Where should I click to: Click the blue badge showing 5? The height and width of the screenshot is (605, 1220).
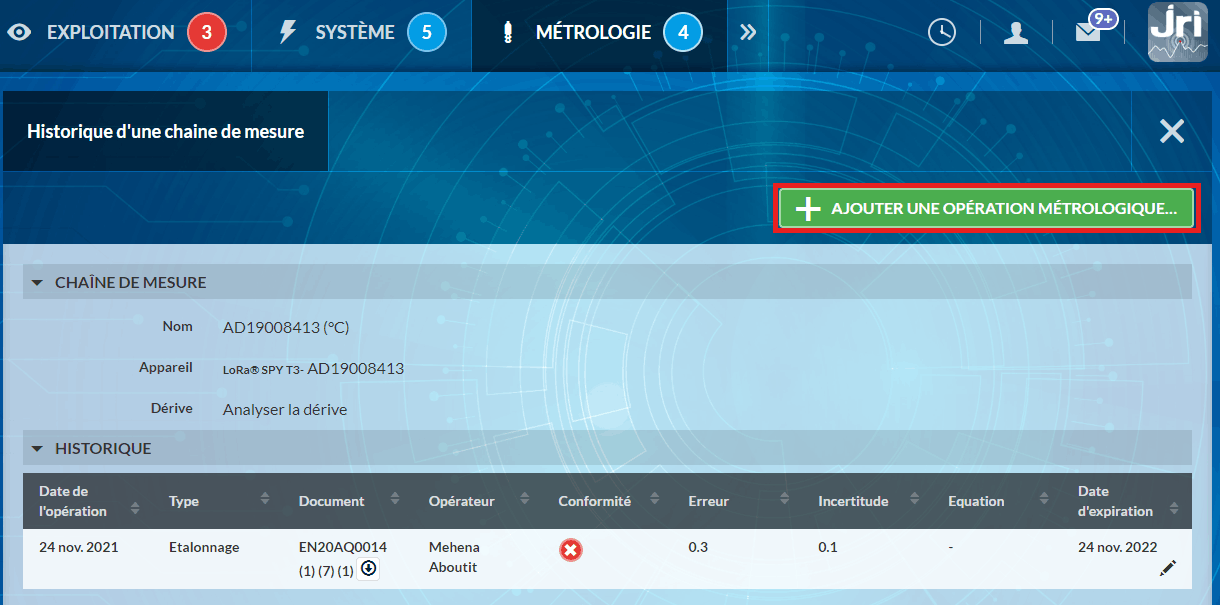click(427, 32)
